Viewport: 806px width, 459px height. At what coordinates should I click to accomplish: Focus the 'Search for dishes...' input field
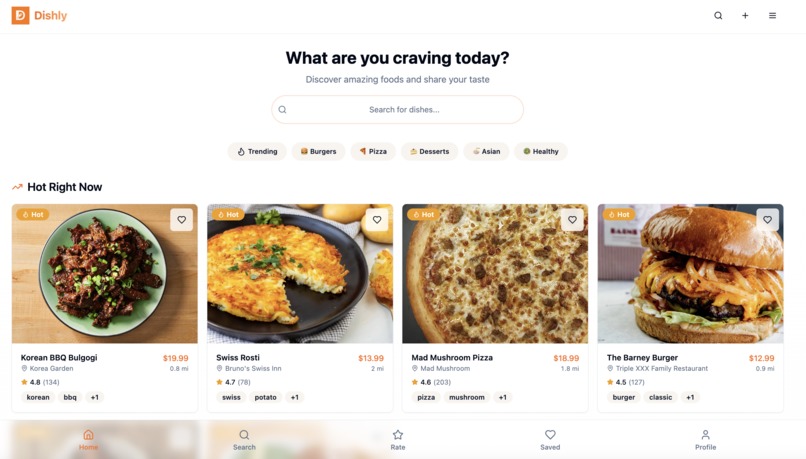click(397, 109)
